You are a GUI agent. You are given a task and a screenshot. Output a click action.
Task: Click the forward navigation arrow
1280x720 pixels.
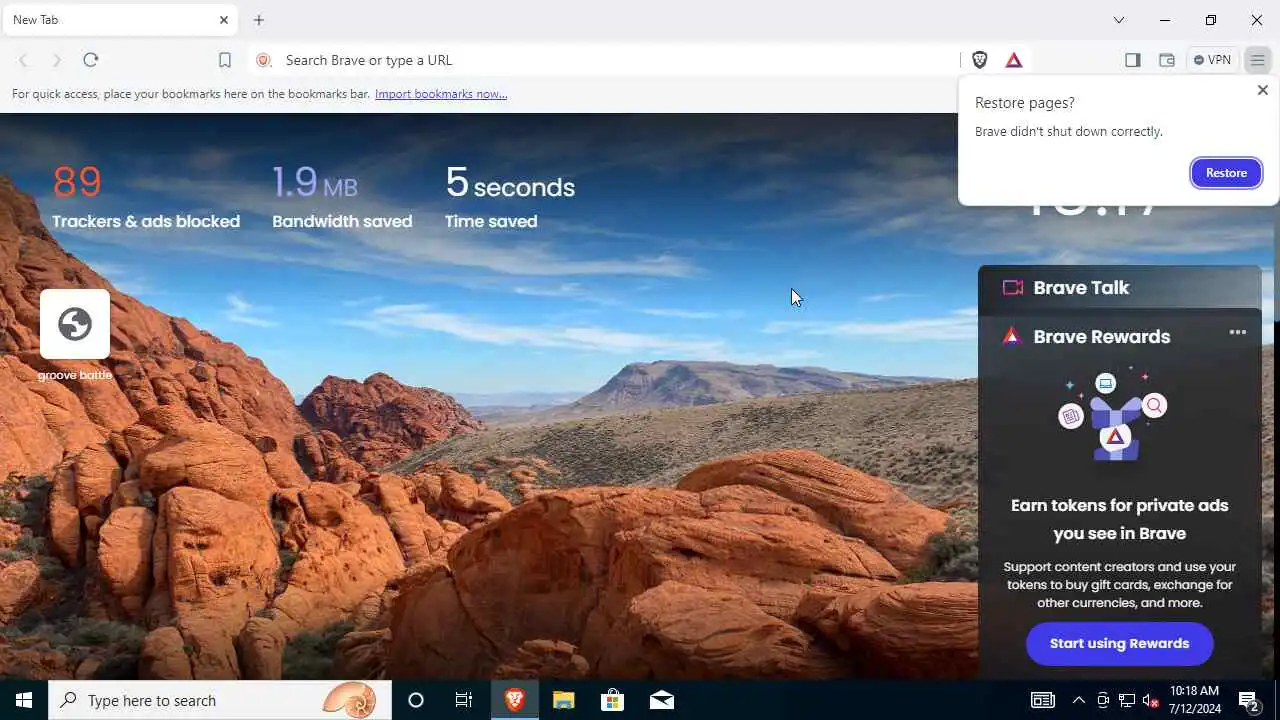click(57, 60)
